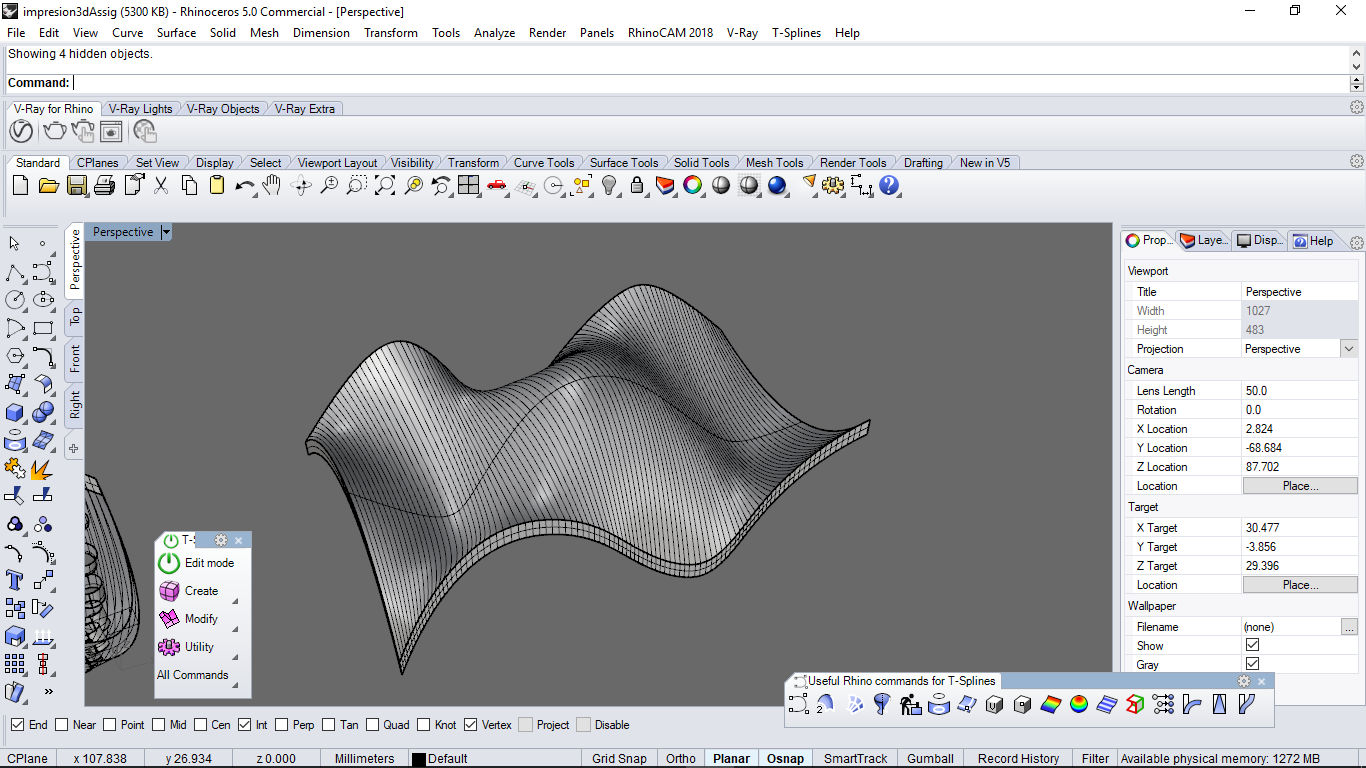Click the blue Help question mark icon
The width and height of the screenshot is (1366, 768).
(889, 185)
